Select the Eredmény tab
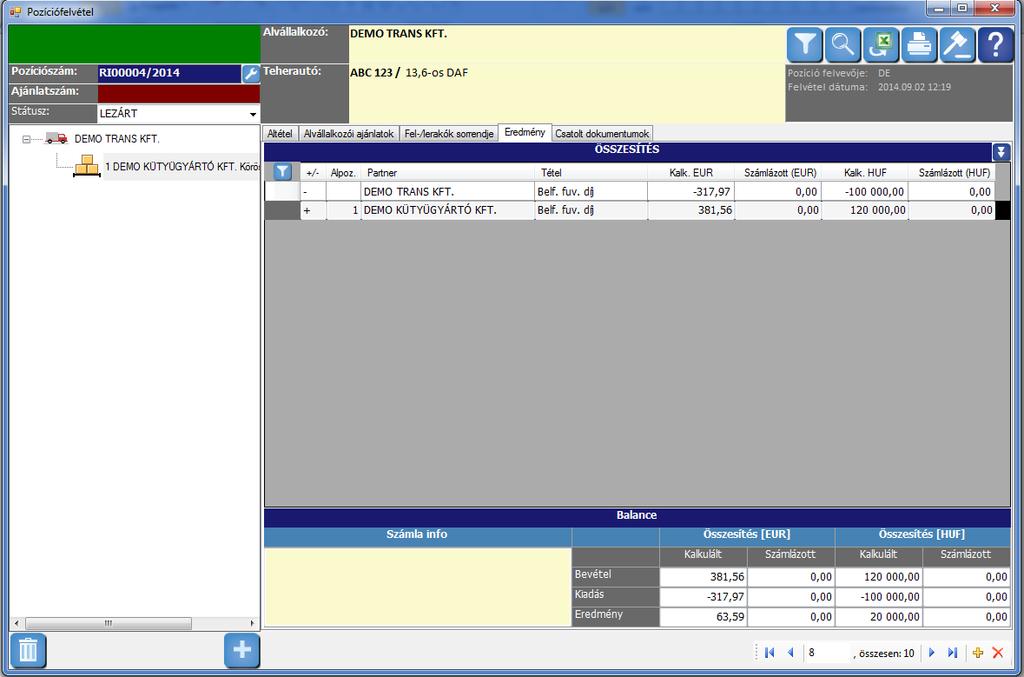This screenshot has width=1024, height=677. [x=524, y=132]
